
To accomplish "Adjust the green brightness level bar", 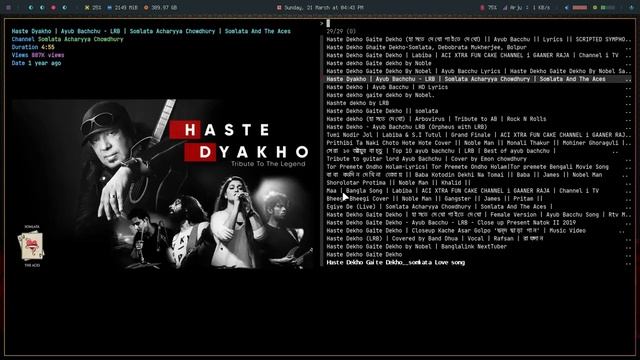I will 608,7.
